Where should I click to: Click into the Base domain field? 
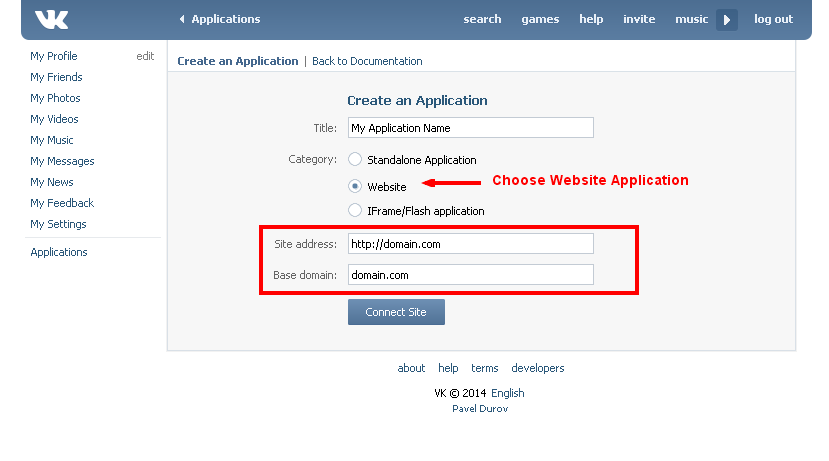click(x=470, y=275)
